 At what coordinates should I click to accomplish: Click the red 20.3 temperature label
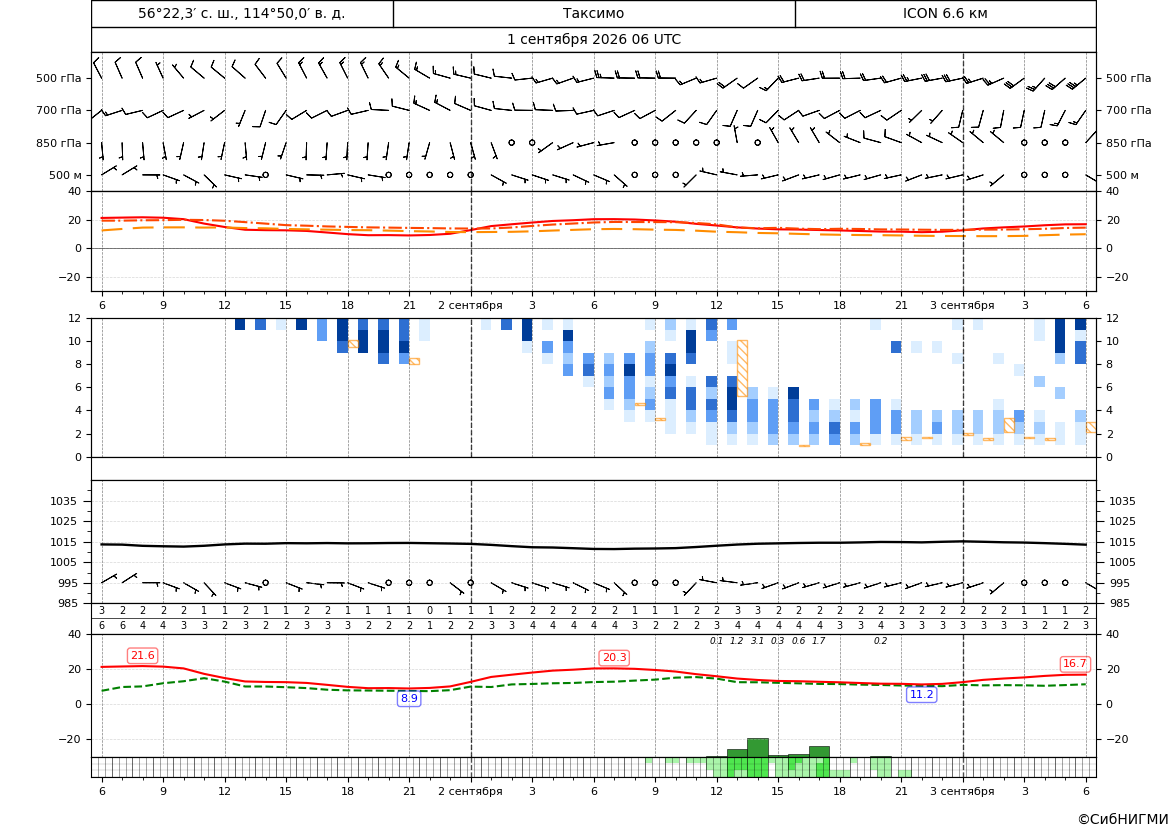pyautogui.click(x=614, y=658)
